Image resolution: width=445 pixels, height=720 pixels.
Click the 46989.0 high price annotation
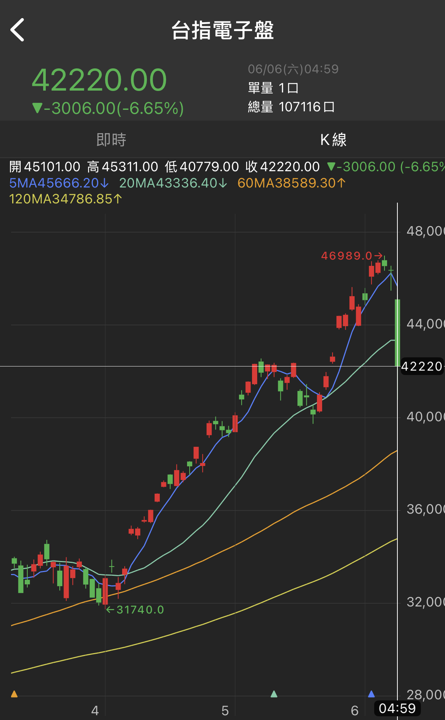click(352, 256)
